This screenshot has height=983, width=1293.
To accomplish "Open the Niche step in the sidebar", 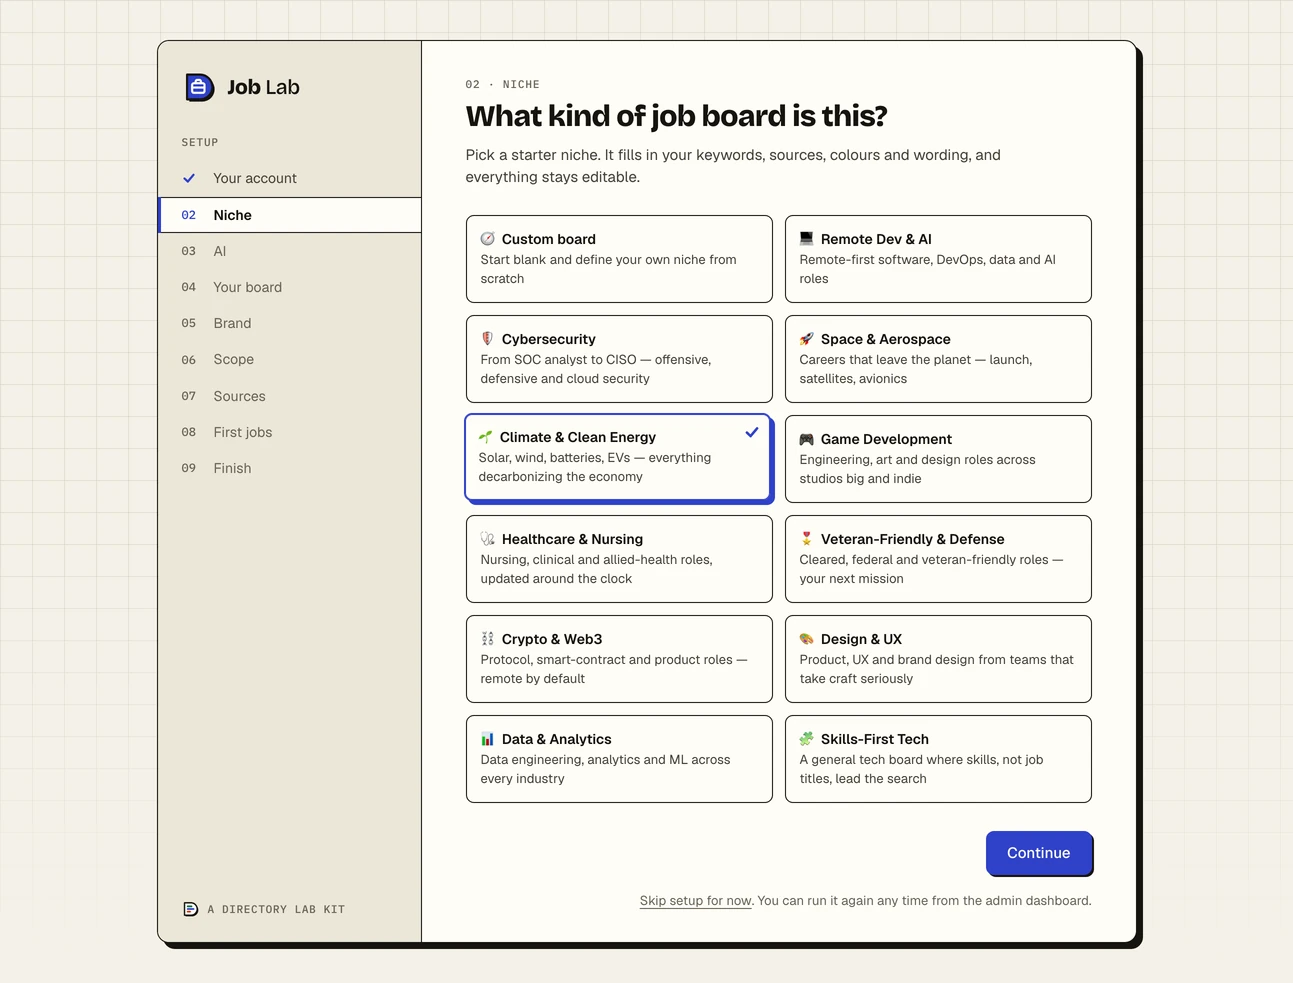I will point(290,215).
